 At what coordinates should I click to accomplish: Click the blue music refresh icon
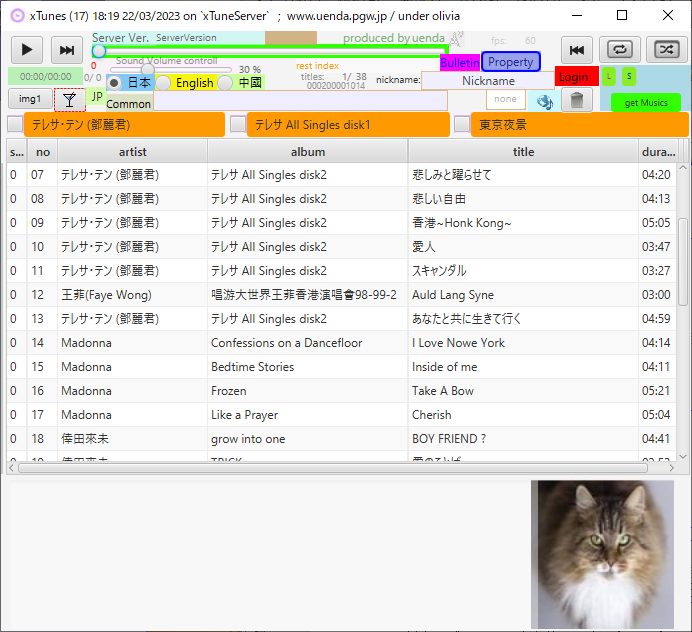click(x=545, y=100)
